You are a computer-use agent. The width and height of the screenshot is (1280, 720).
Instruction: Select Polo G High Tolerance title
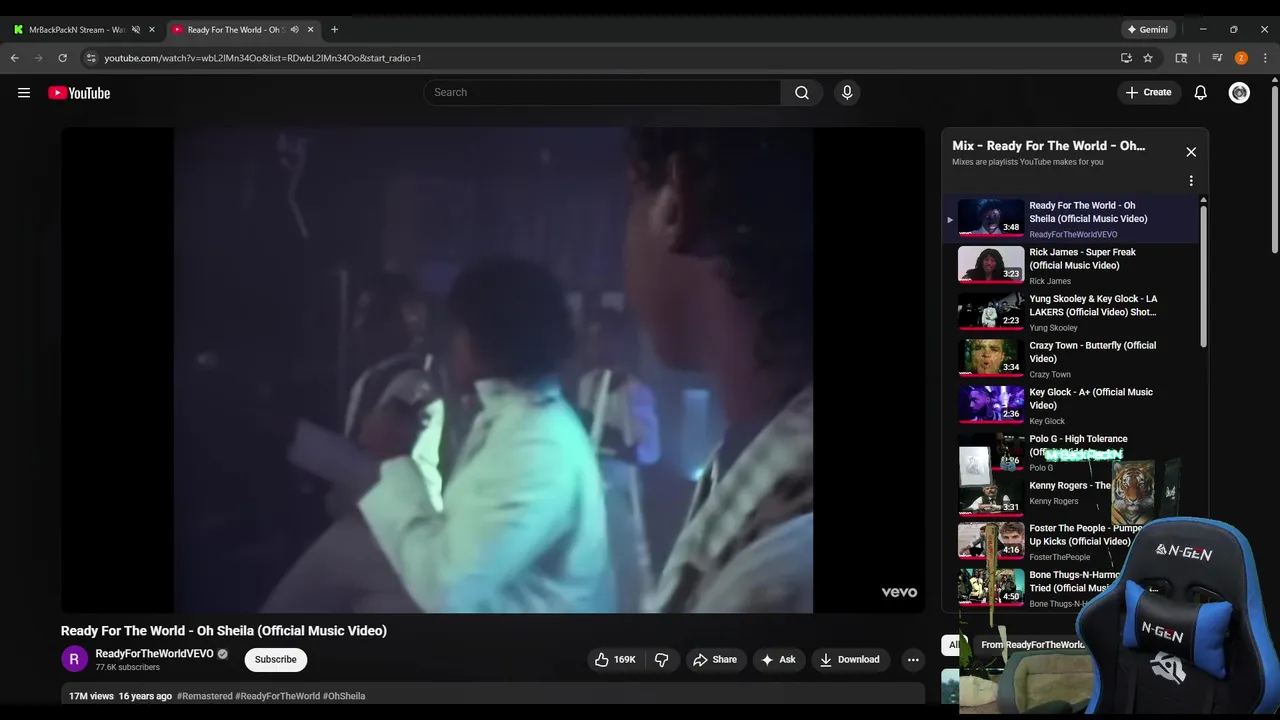tap(1078, 439)
